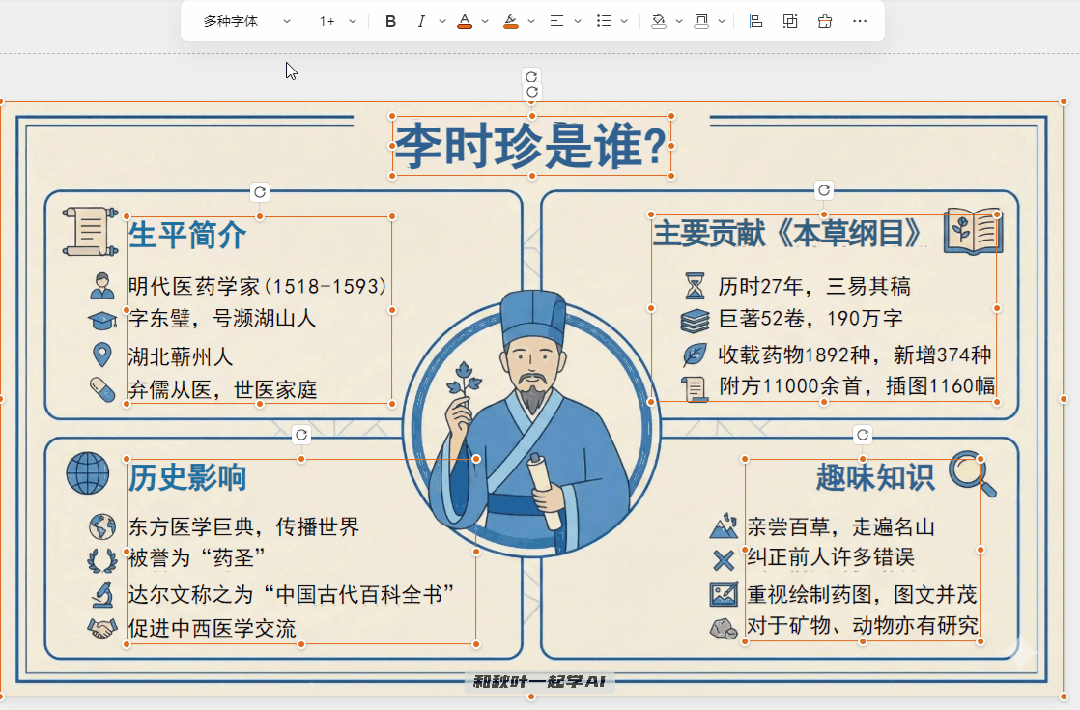Screen dimensions: 1080x710
Task: Open the font size dropdown
Action: tap(351, 20)
